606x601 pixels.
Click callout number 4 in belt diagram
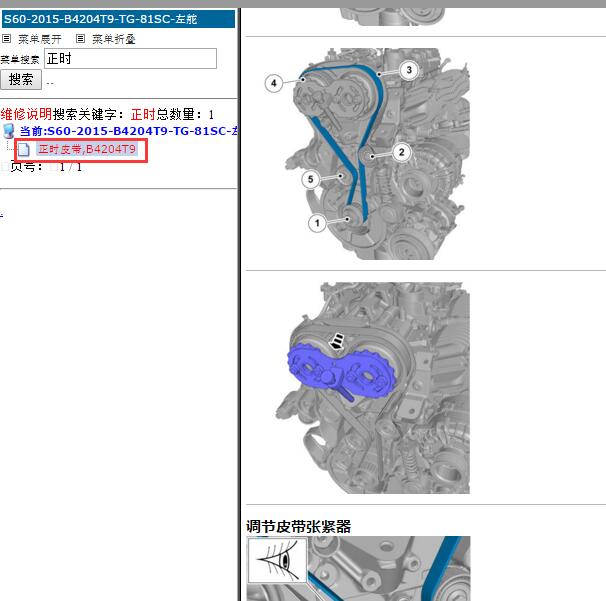274,83
